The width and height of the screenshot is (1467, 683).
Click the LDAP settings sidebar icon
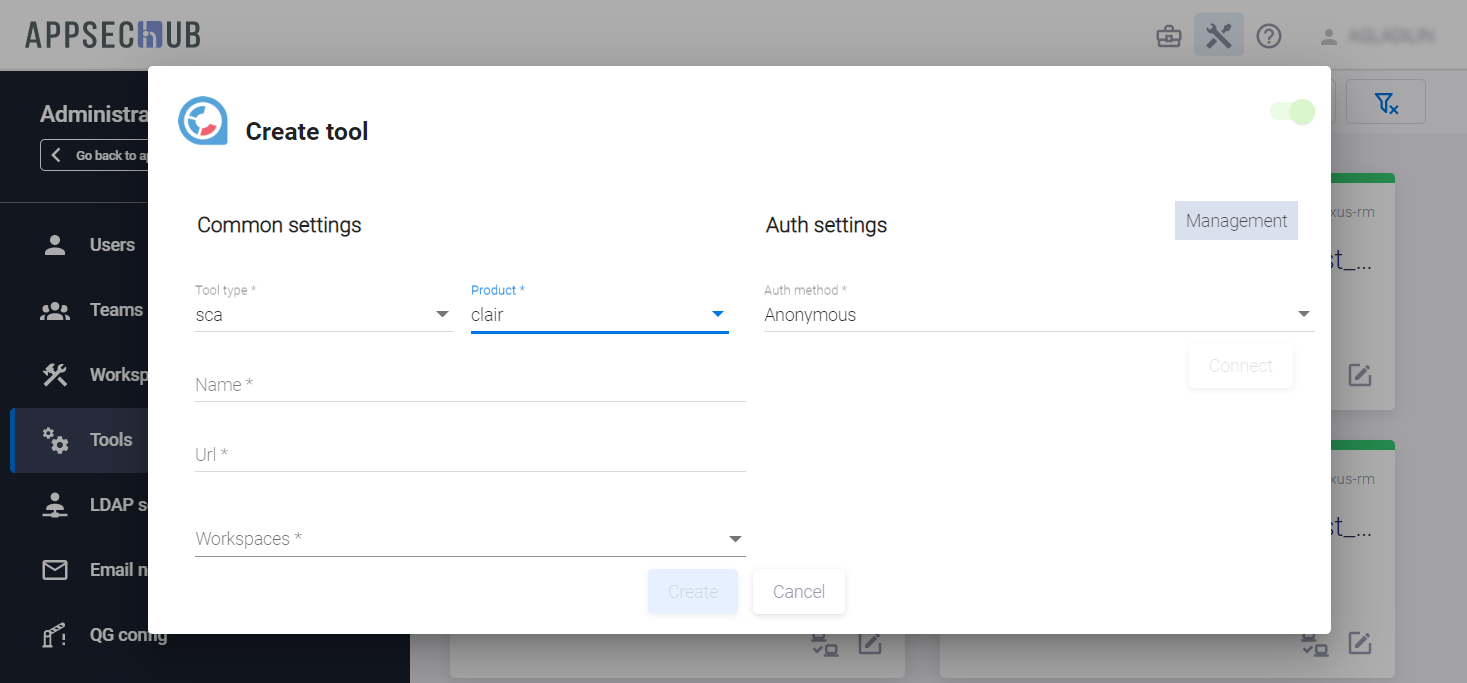point(55,505)
